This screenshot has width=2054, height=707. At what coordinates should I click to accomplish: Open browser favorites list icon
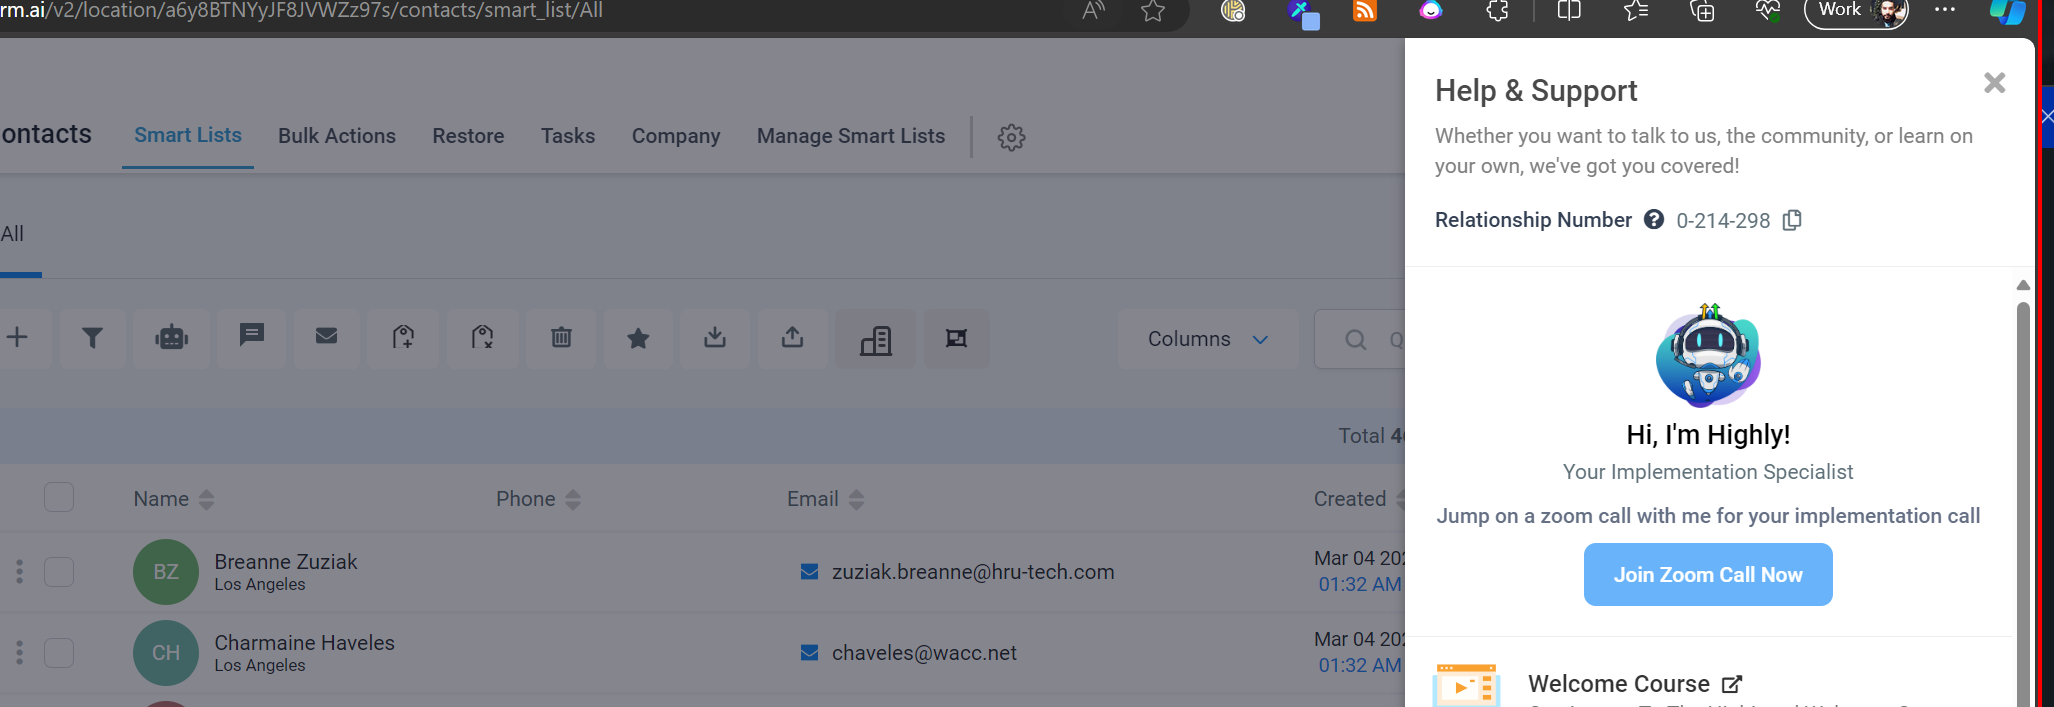click(1636, 11)
